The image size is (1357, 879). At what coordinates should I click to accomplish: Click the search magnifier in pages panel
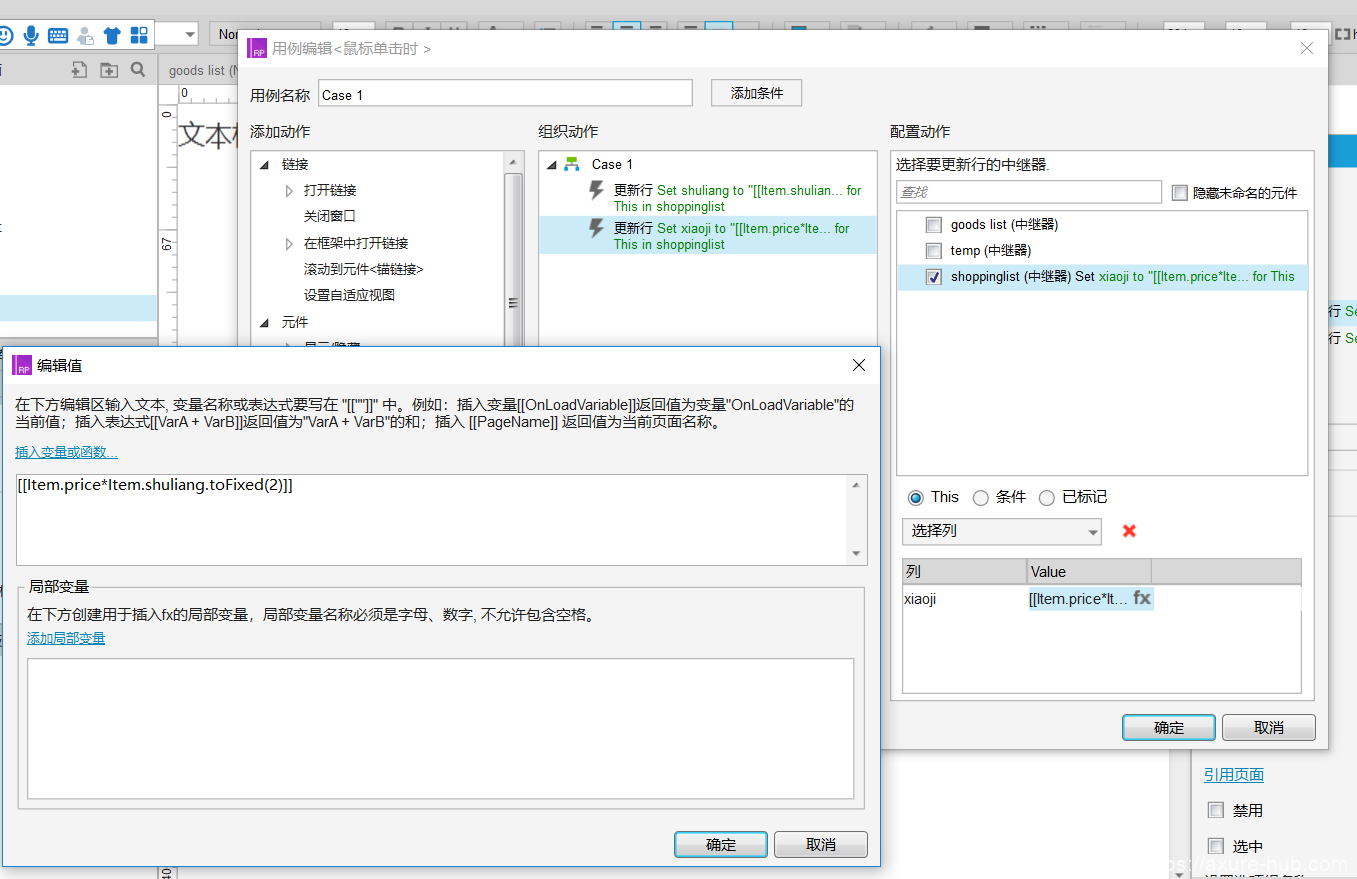click(138, 70)
